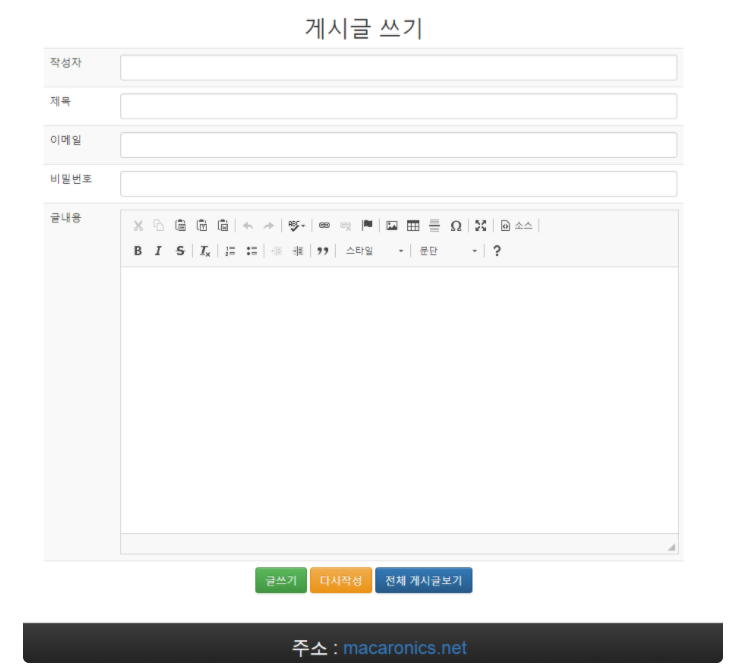Click the Unlink icon
The image size is (730, 671).
click(345, 226)
